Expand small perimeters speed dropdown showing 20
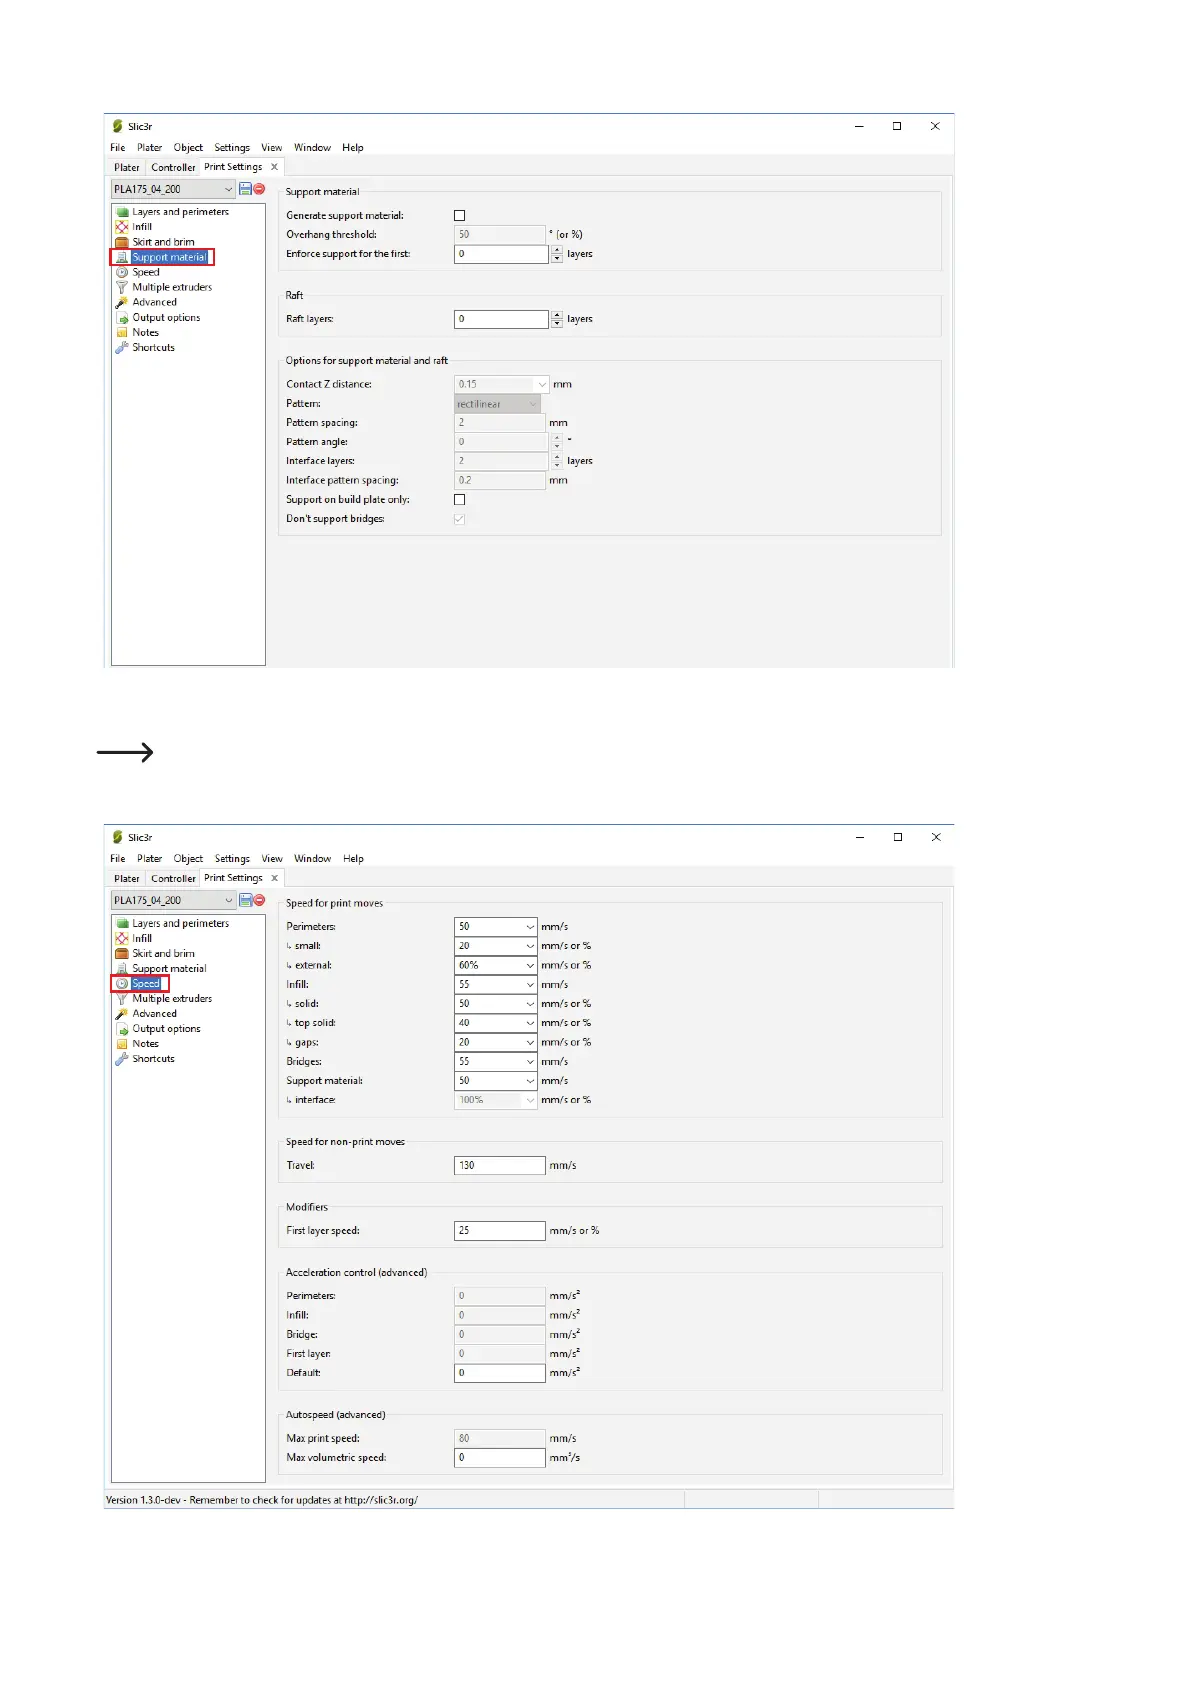 [530, 946]
